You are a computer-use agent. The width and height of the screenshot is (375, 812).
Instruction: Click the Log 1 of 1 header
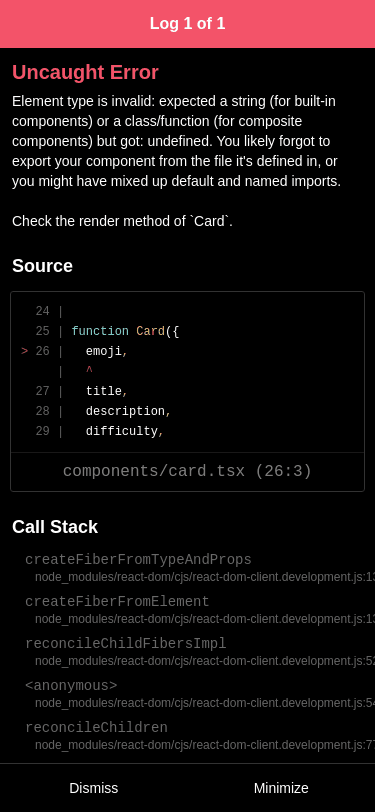(x=188, y=24)
